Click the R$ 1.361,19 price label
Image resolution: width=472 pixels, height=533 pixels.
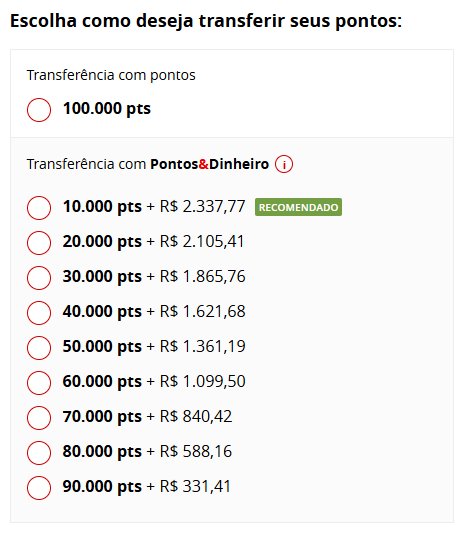[202, 346]
